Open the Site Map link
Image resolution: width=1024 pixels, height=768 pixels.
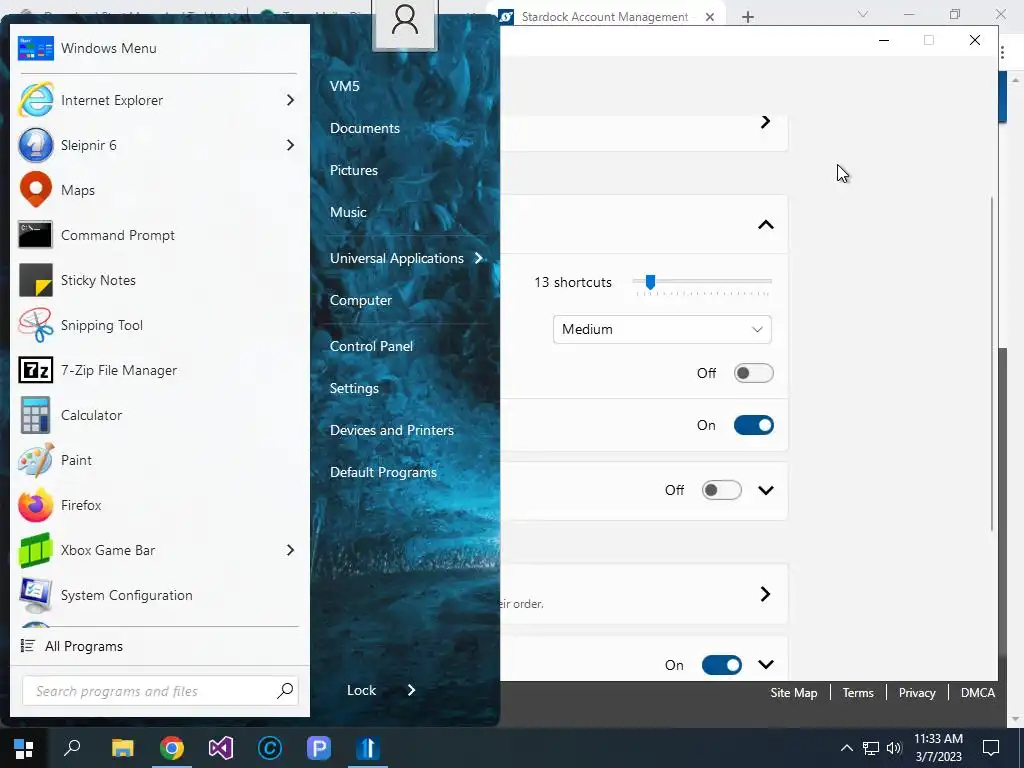click(793, 693)
